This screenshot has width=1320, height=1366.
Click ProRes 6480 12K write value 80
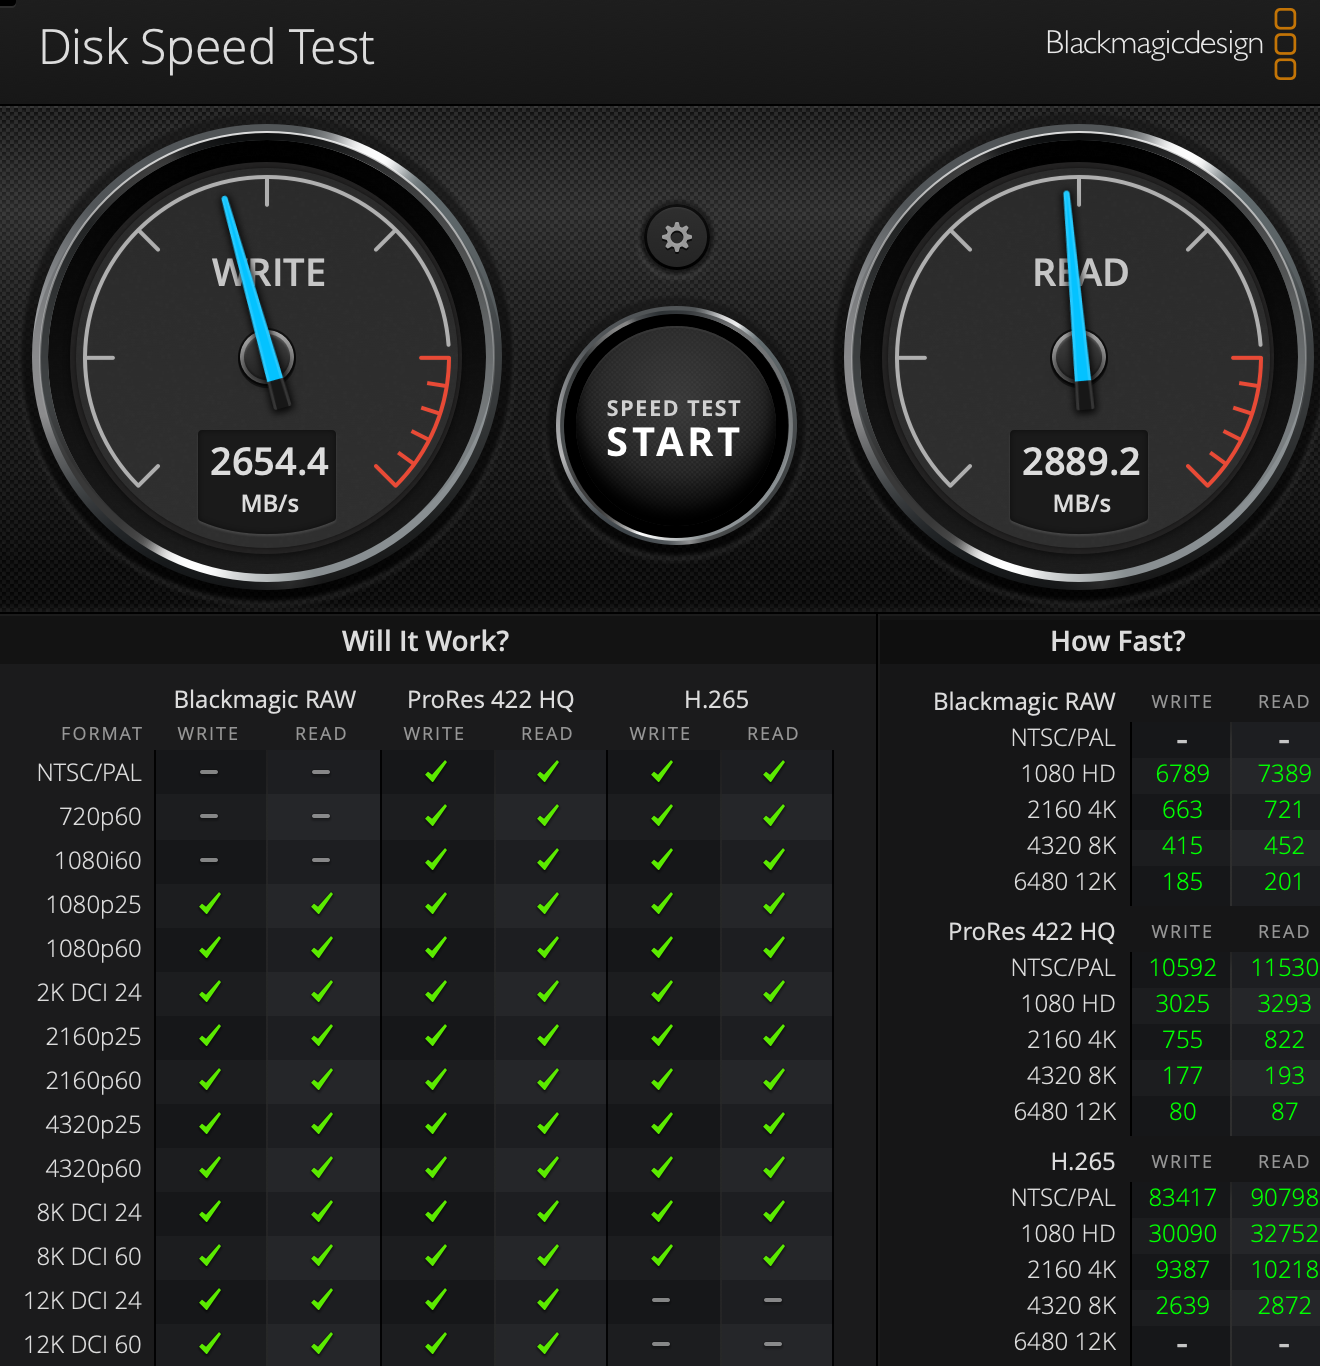click(x=1182, y=1112)
